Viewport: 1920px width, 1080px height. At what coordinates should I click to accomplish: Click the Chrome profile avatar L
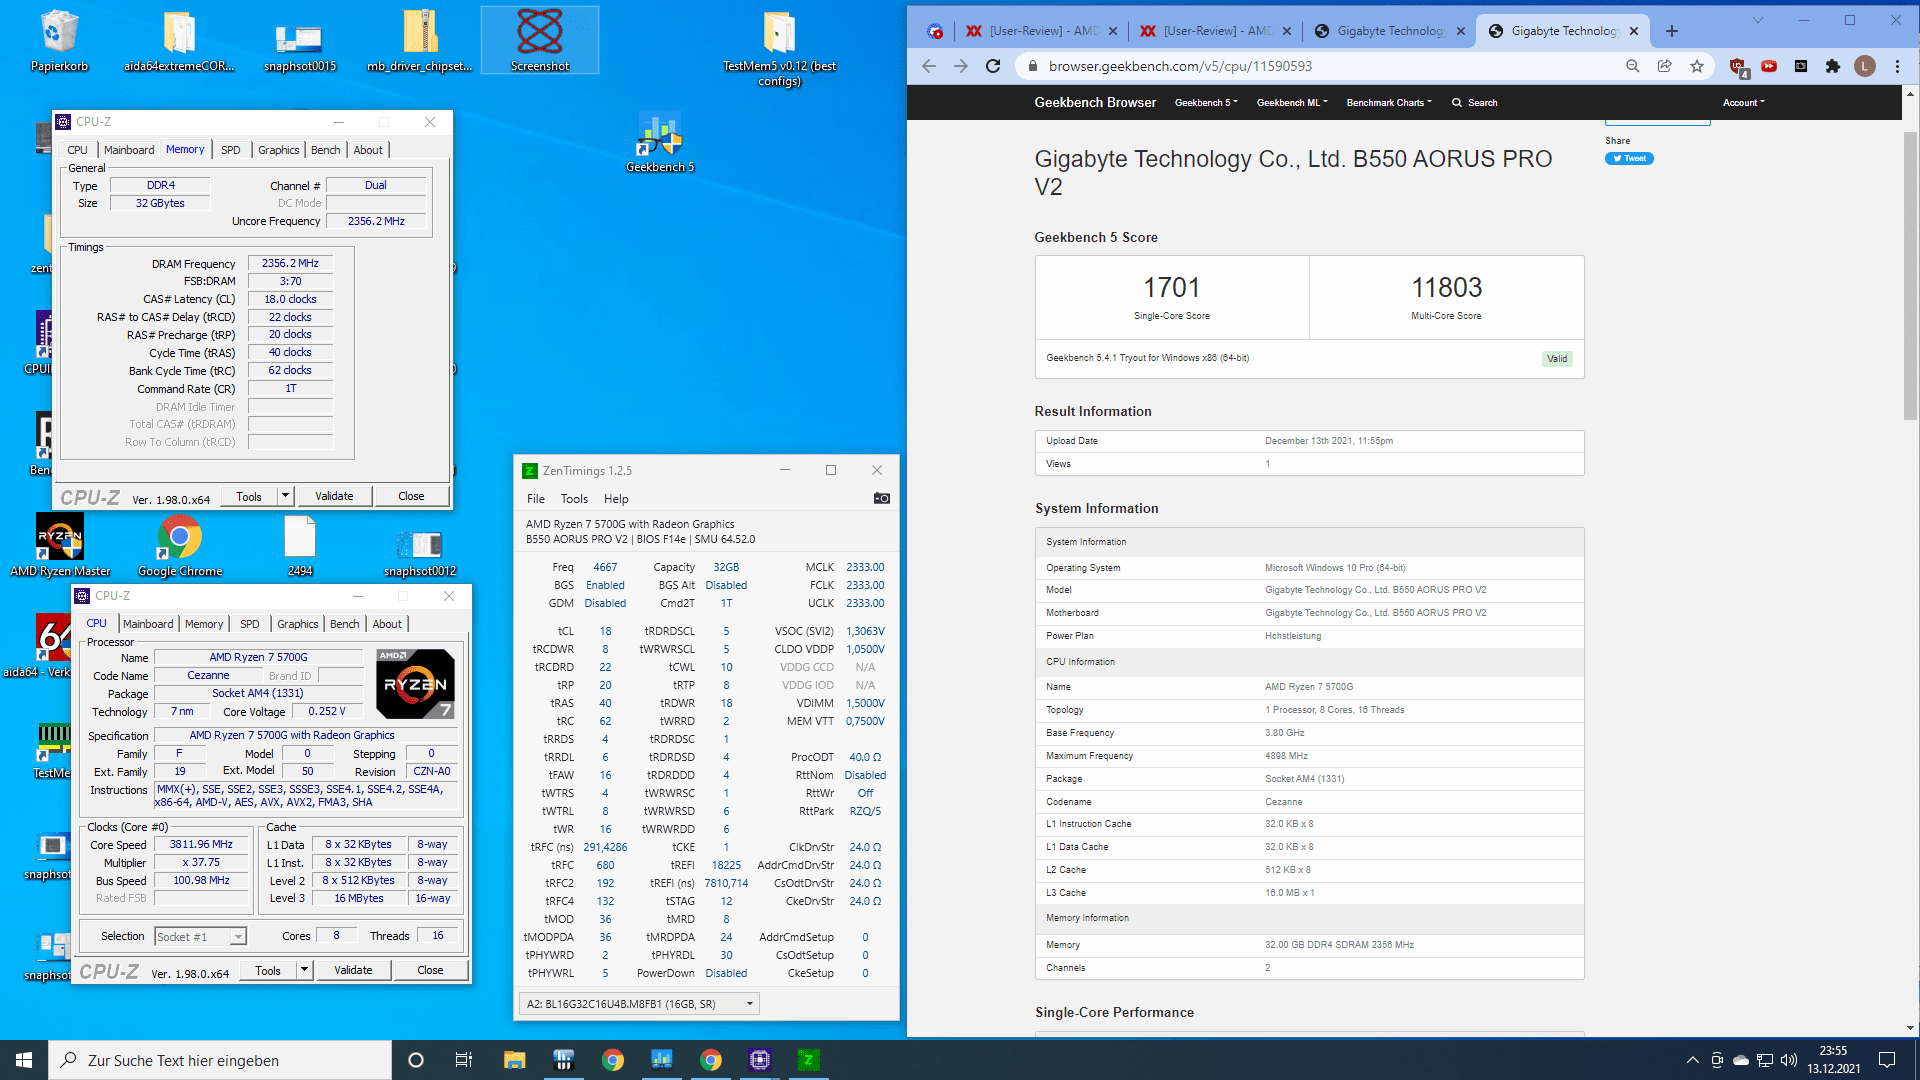pos(1864,66)
